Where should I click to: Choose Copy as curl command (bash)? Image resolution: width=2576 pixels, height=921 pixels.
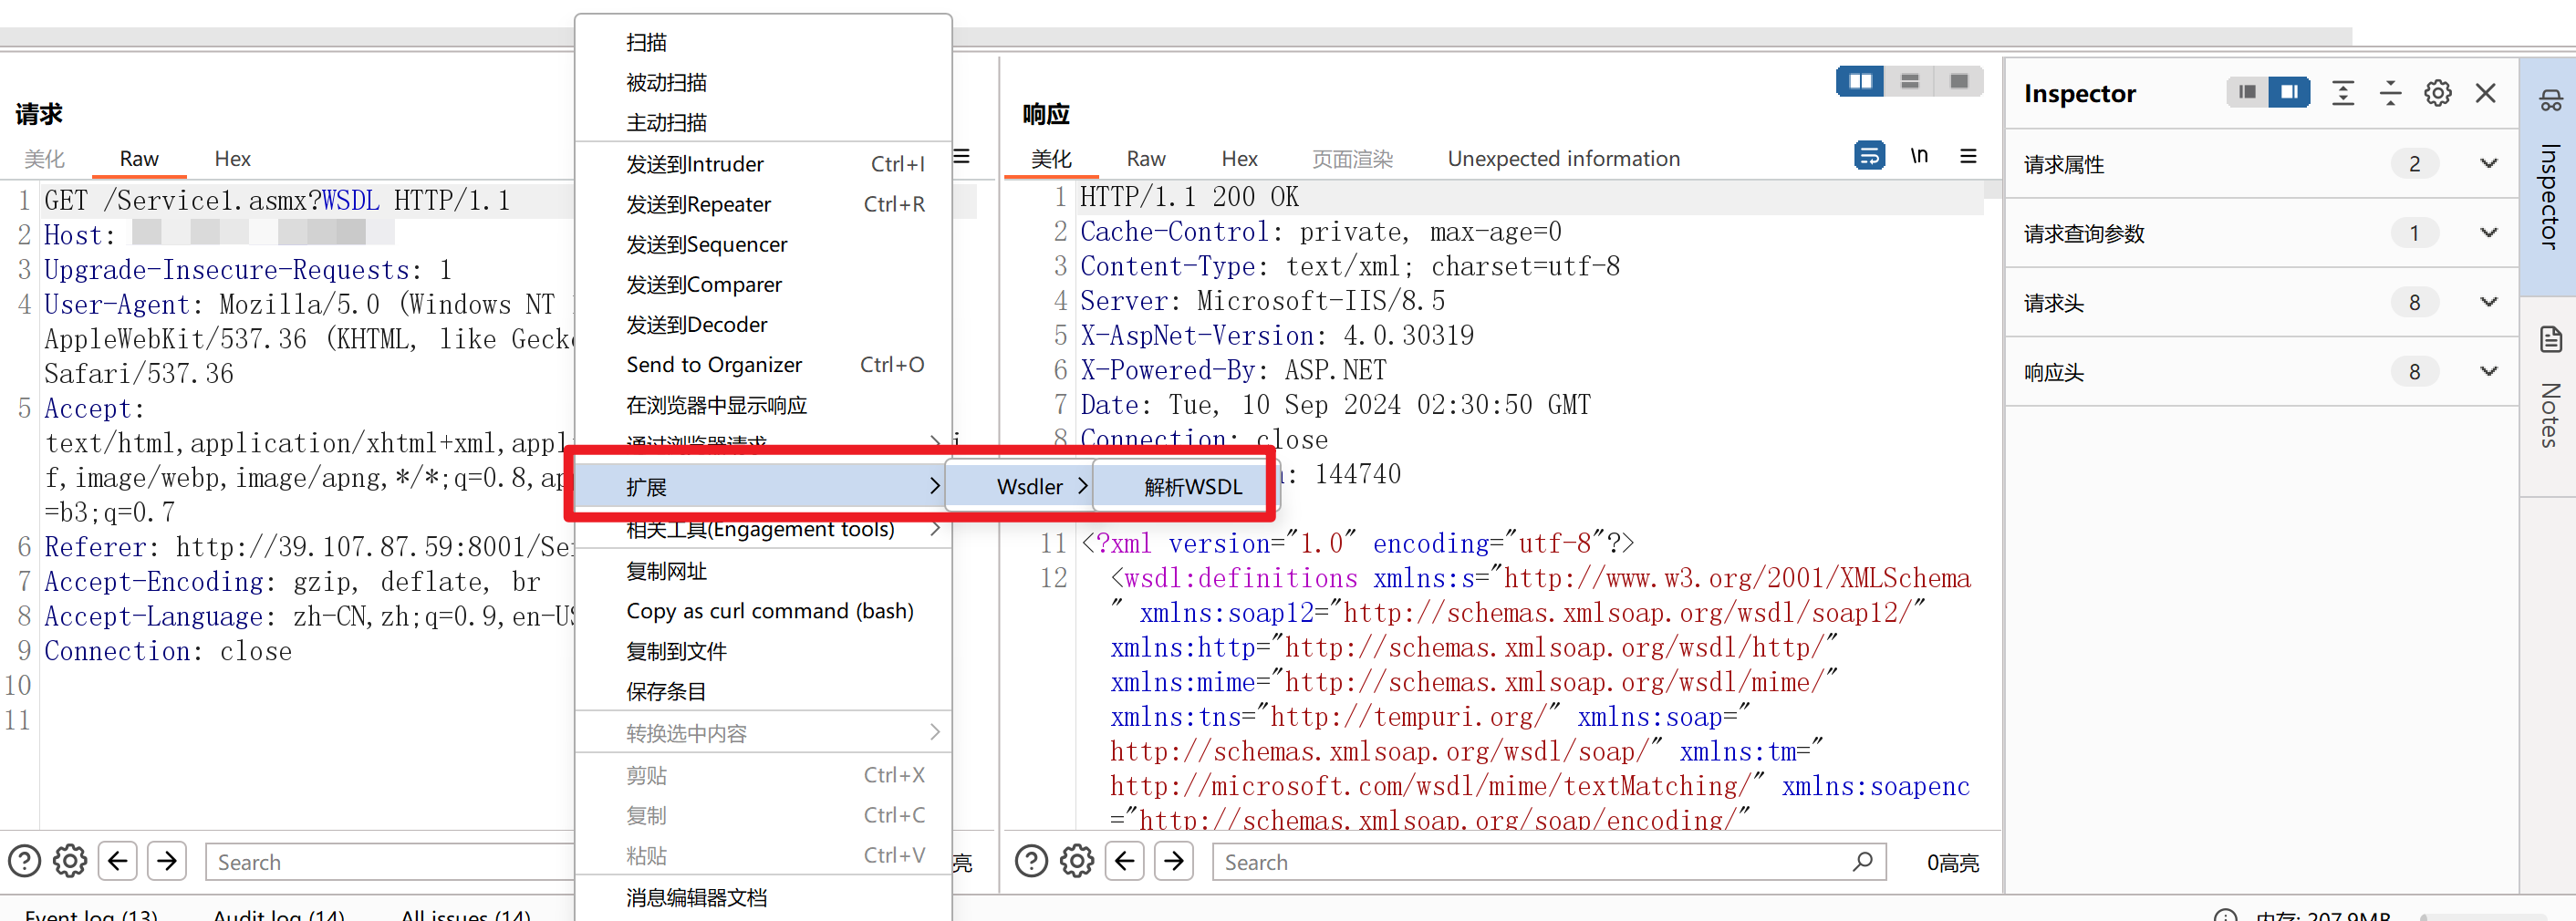click(x=763, y=611)
